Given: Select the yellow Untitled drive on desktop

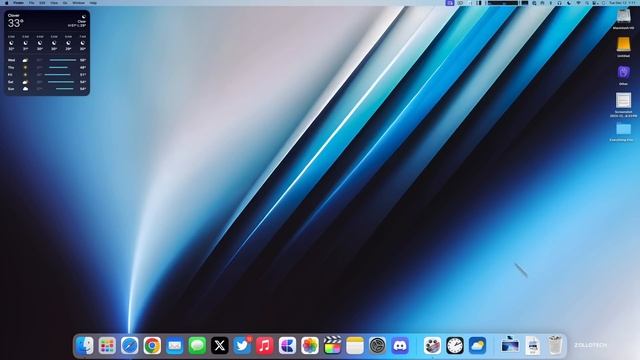Looking at the screenshot, I should pyautogui.click(x=623, y=44).
